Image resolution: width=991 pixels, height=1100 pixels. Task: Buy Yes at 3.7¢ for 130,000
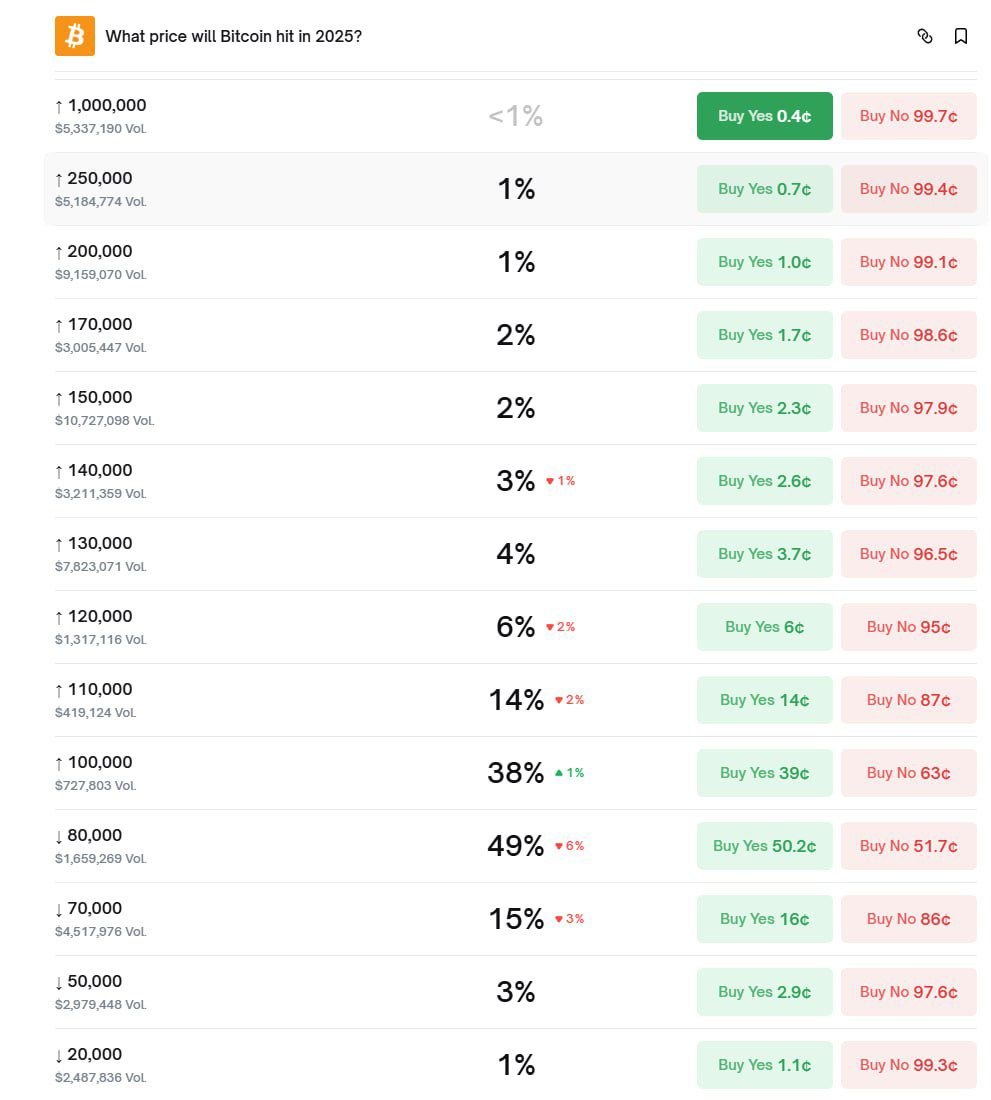coord(764,554)
